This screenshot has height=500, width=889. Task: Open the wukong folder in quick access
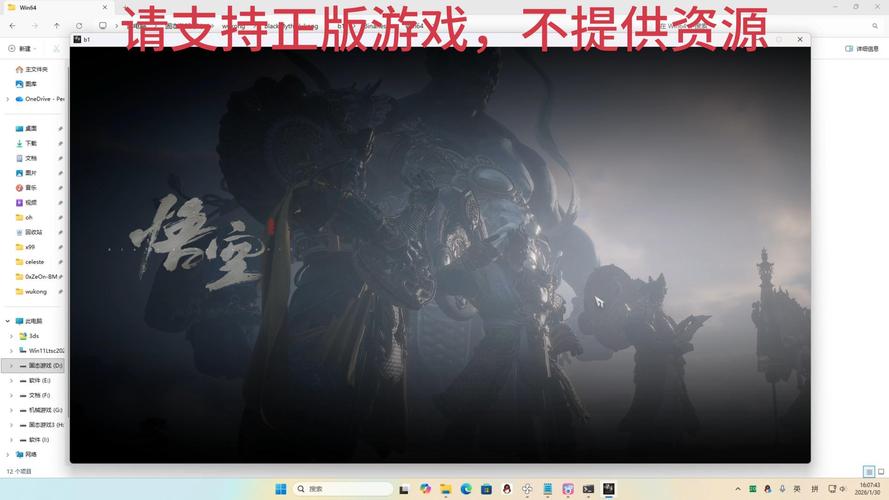tap(31, 291)
